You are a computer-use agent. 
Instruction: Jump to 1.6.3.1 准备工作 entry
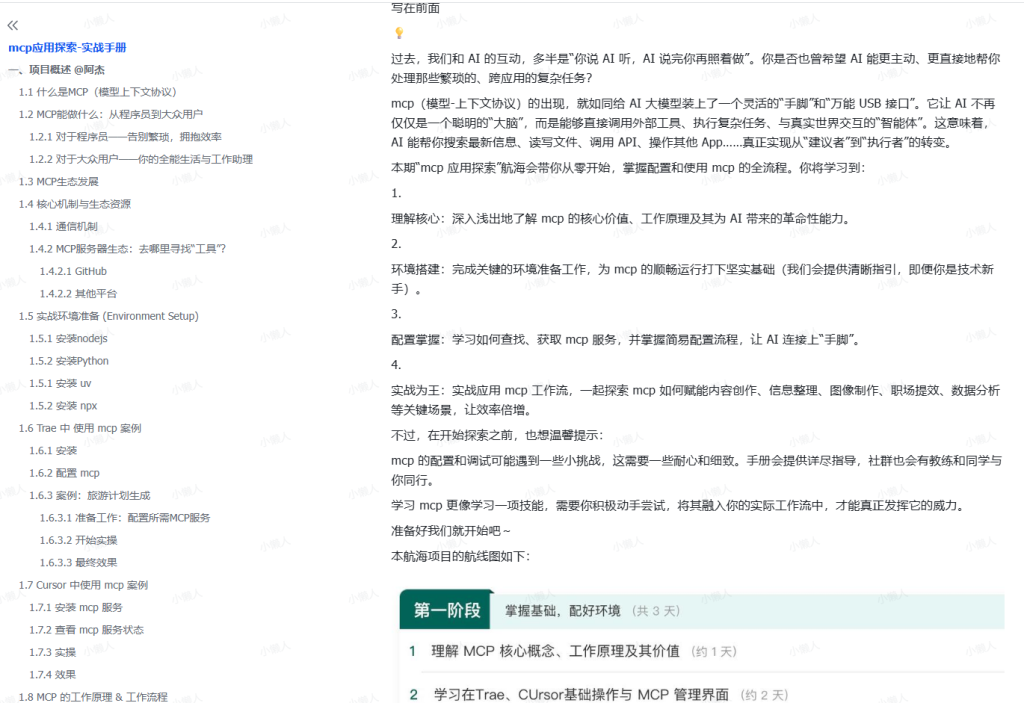(x=125, y=517)
